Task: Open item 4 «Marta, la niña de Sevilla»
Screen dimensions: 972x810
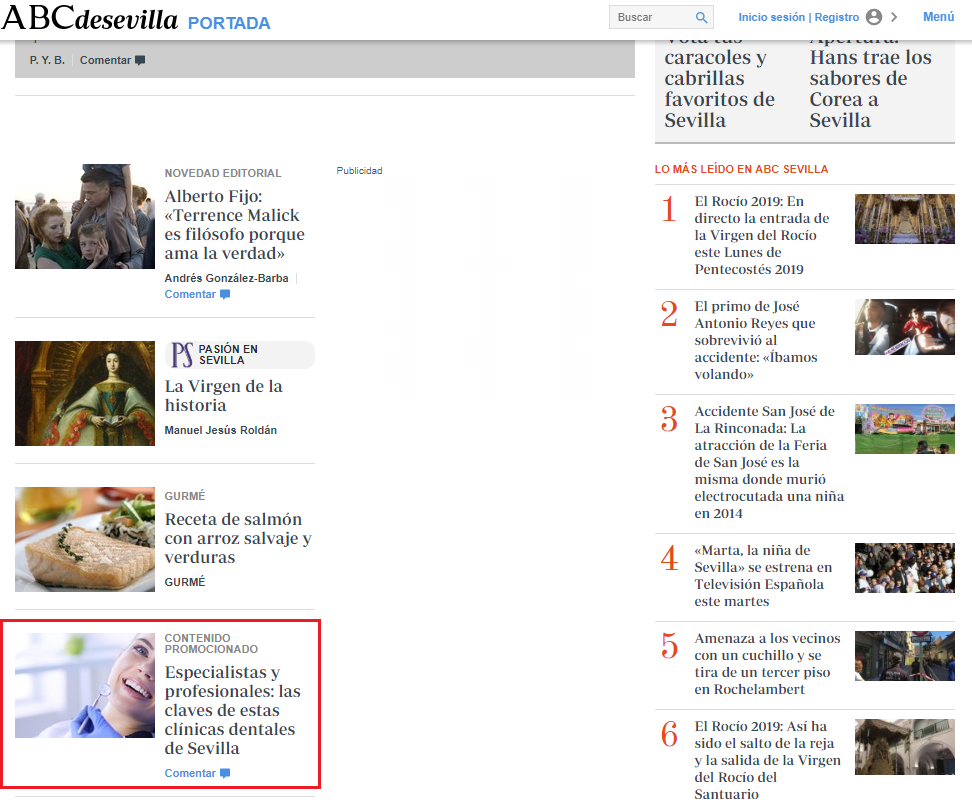Action: 763,576
